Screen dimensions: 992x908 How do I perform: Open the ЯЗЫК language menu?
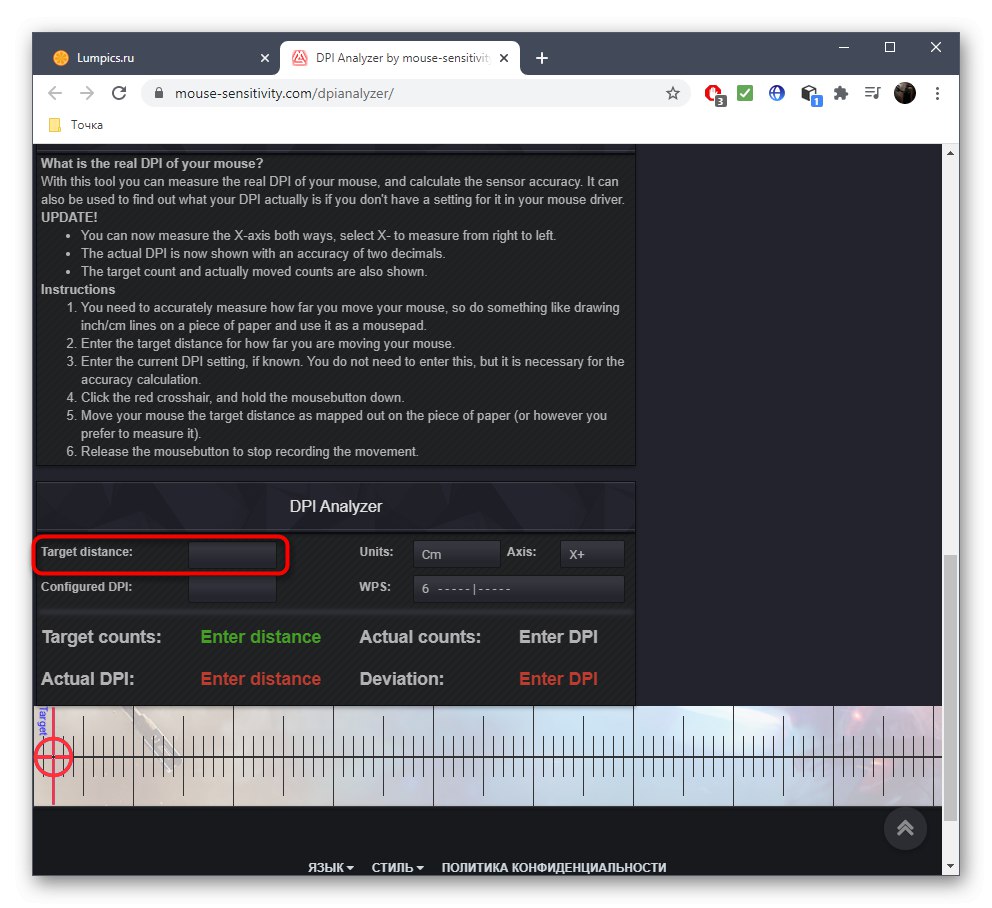point(331,867)
